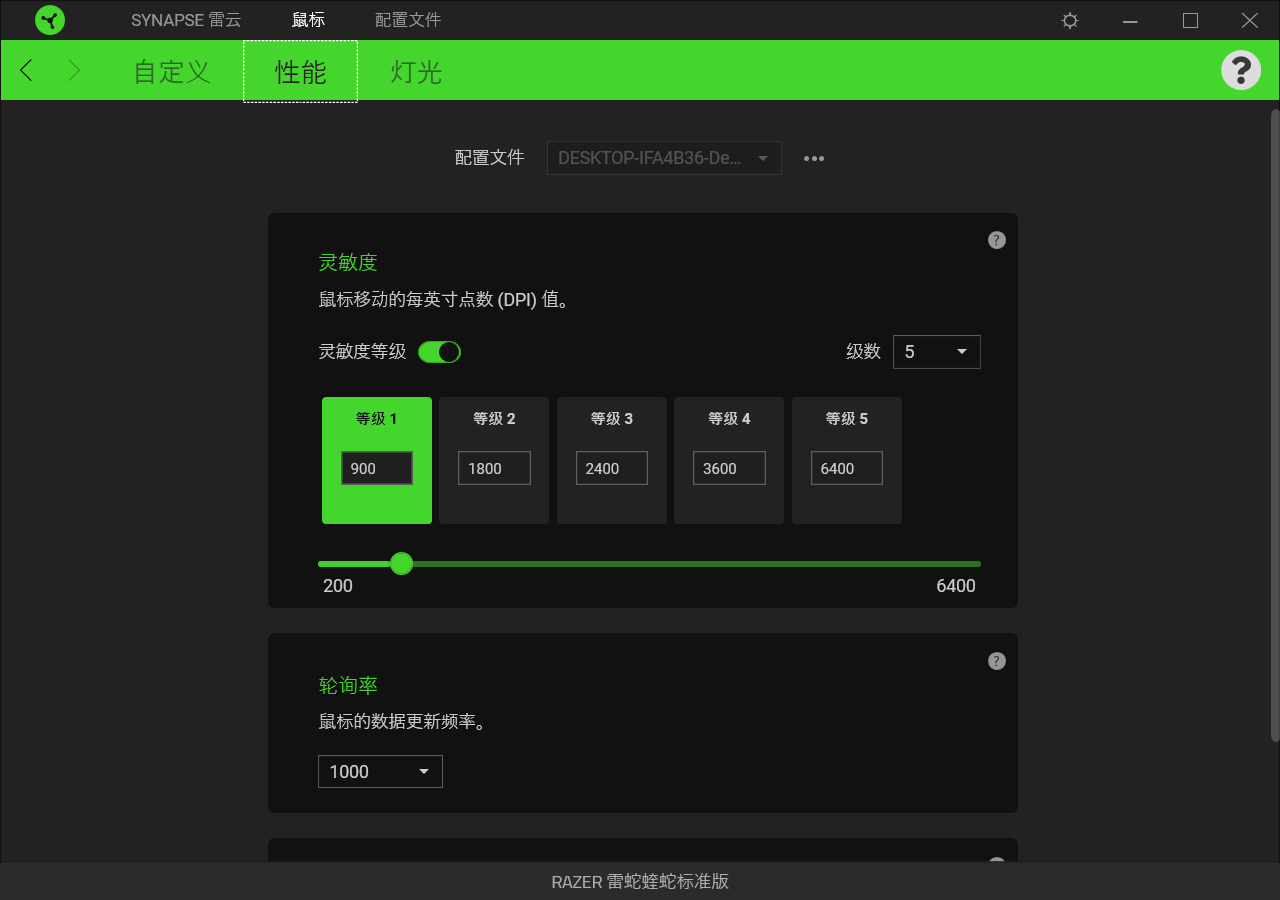Open help for the 轮询率 section
The image size is (1280, 900).
[997, 661]
